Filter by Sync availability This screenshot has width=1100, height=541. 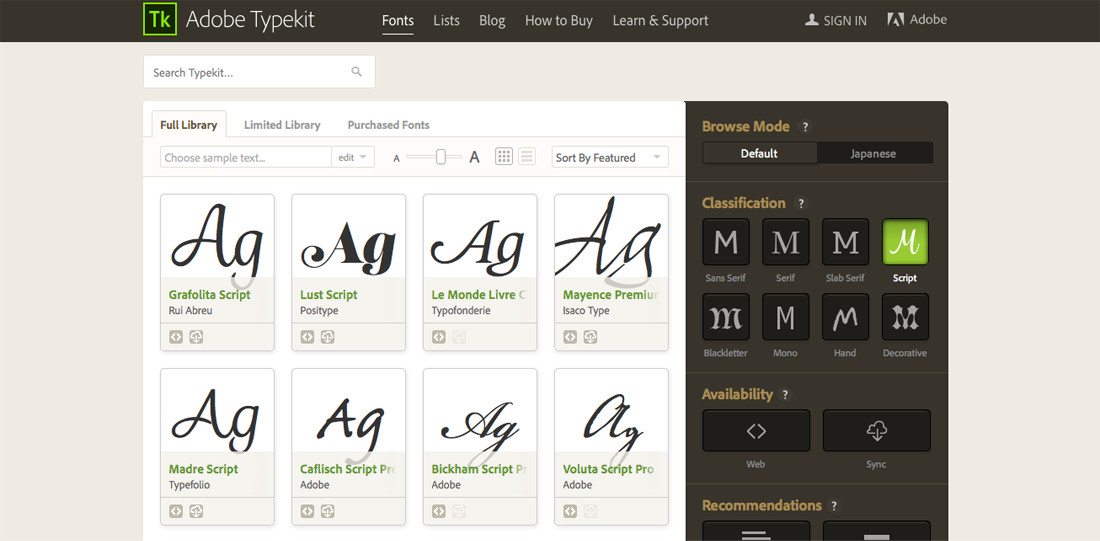point(876,431)
